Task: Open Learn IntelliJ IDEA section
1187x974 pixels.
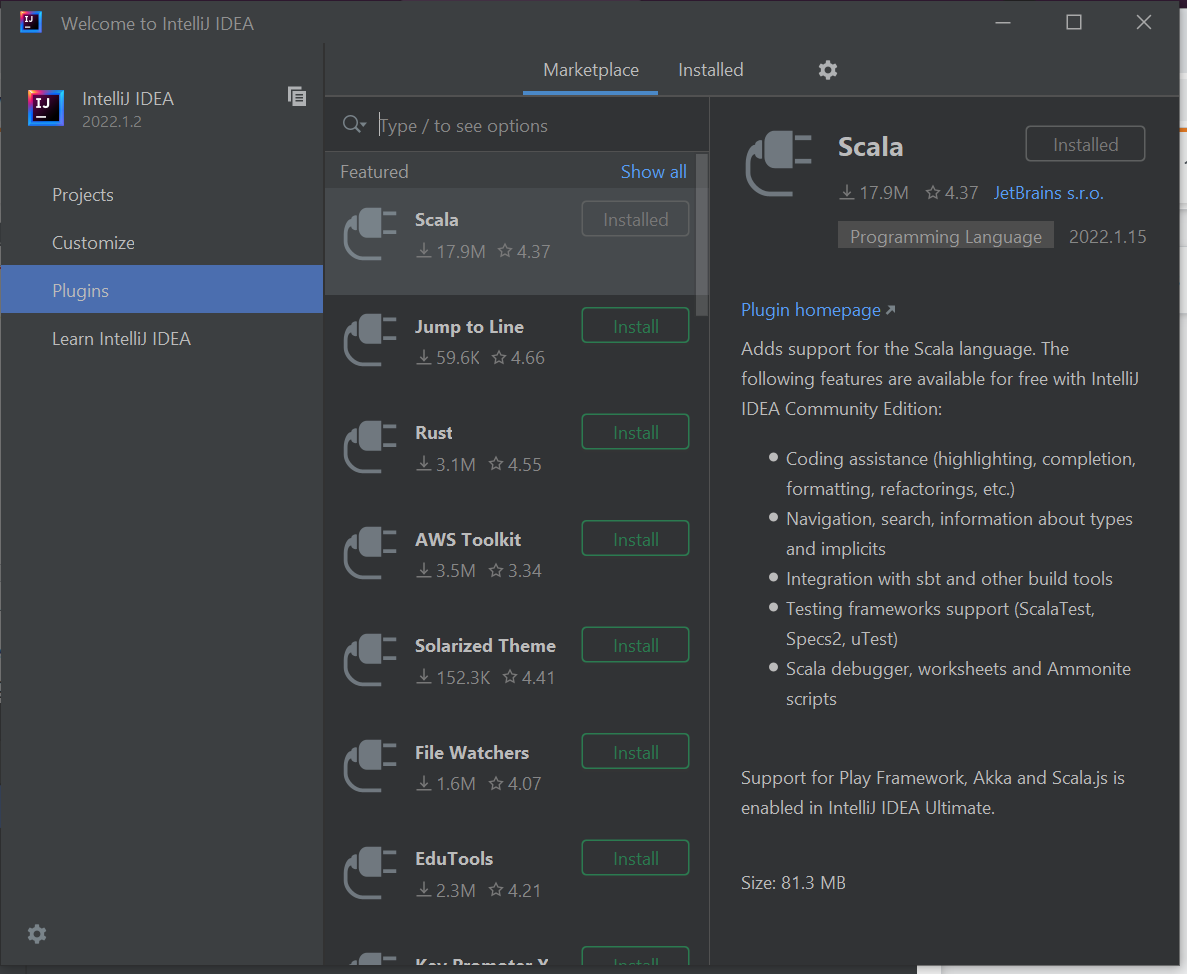Action: [162, 339]
